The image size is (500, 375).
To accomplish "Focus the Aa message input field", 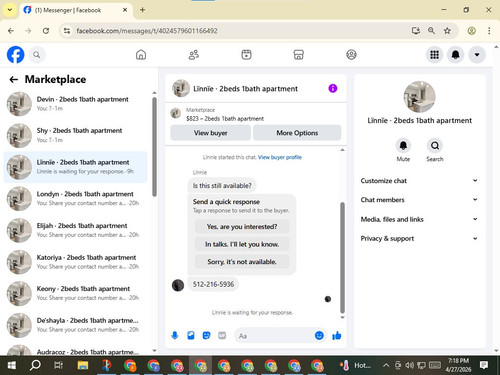I will pos(275,336).
